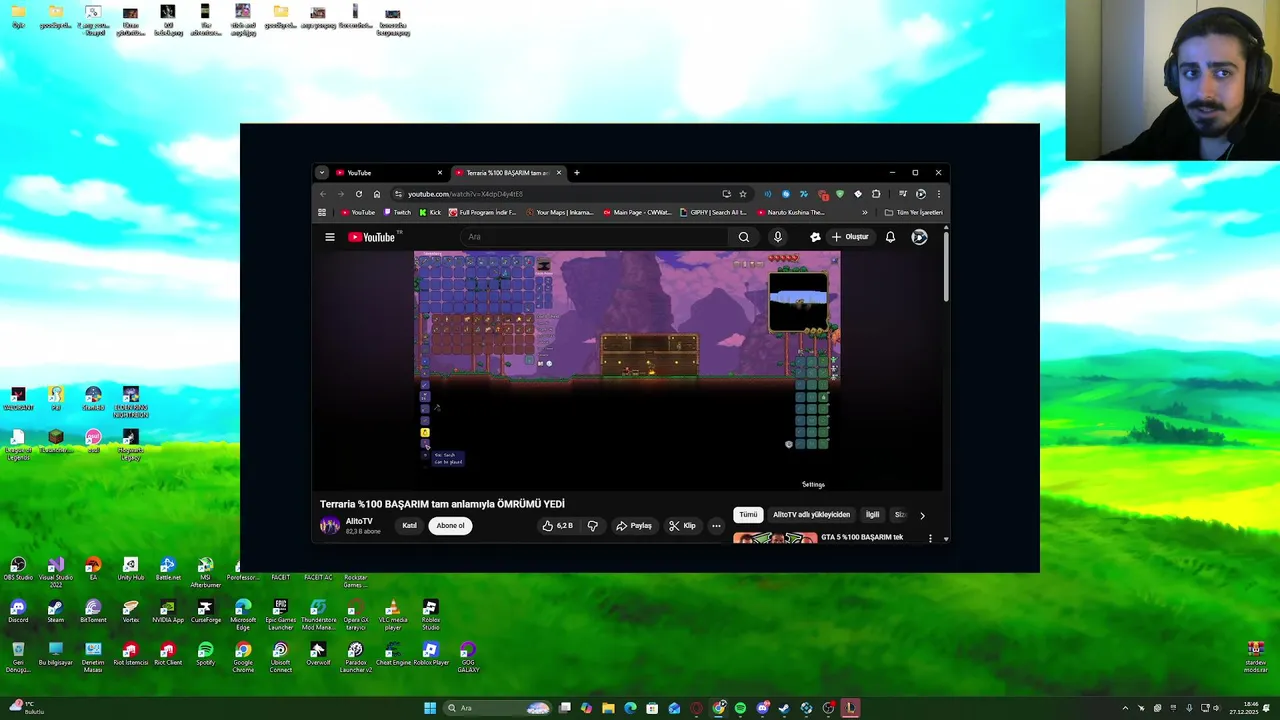Start voice search with microphone icon
Image resolution: width=1280 pixels, height=720 pixels.
[x=777, y=237]
